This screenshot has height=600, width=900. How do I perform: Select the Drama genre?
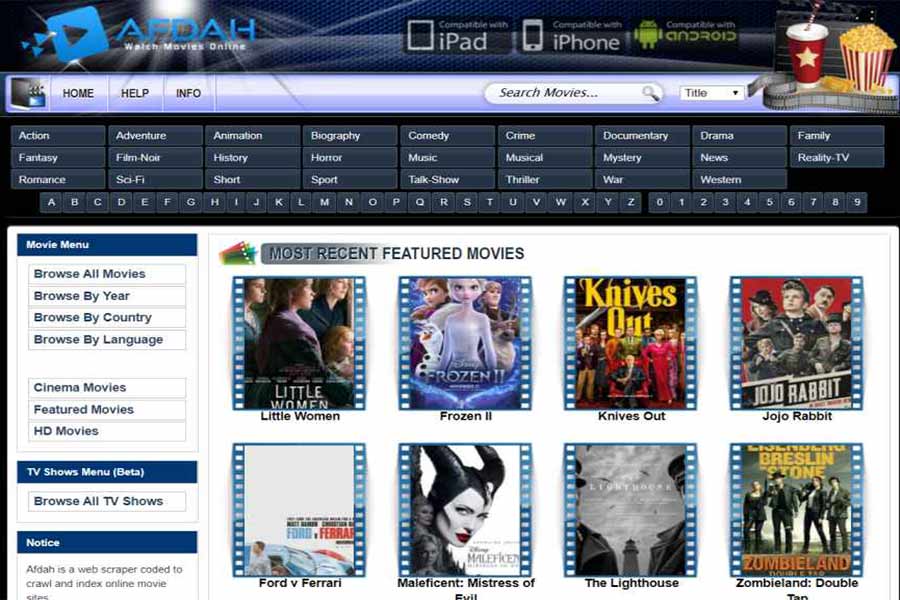(739, 136)
